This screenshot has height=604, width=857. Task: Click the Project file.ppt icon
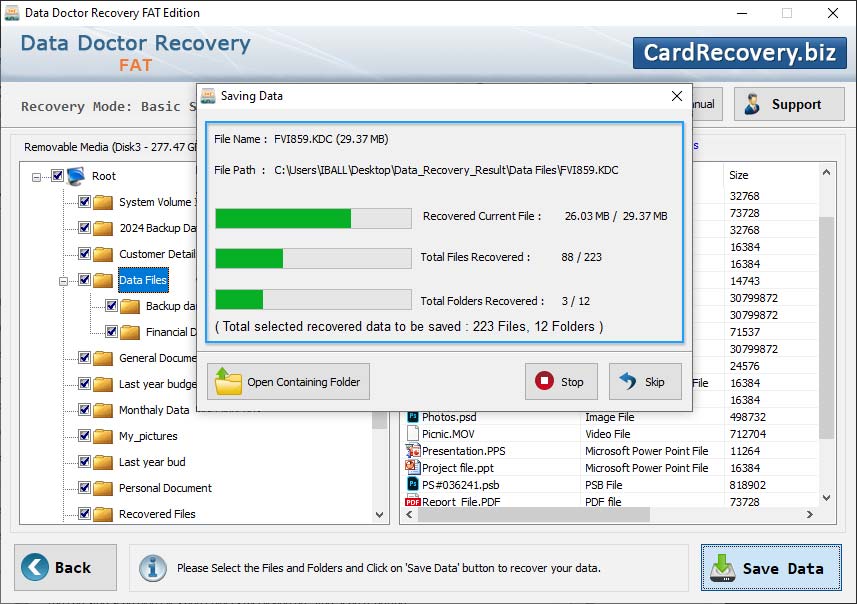(413, 467)
